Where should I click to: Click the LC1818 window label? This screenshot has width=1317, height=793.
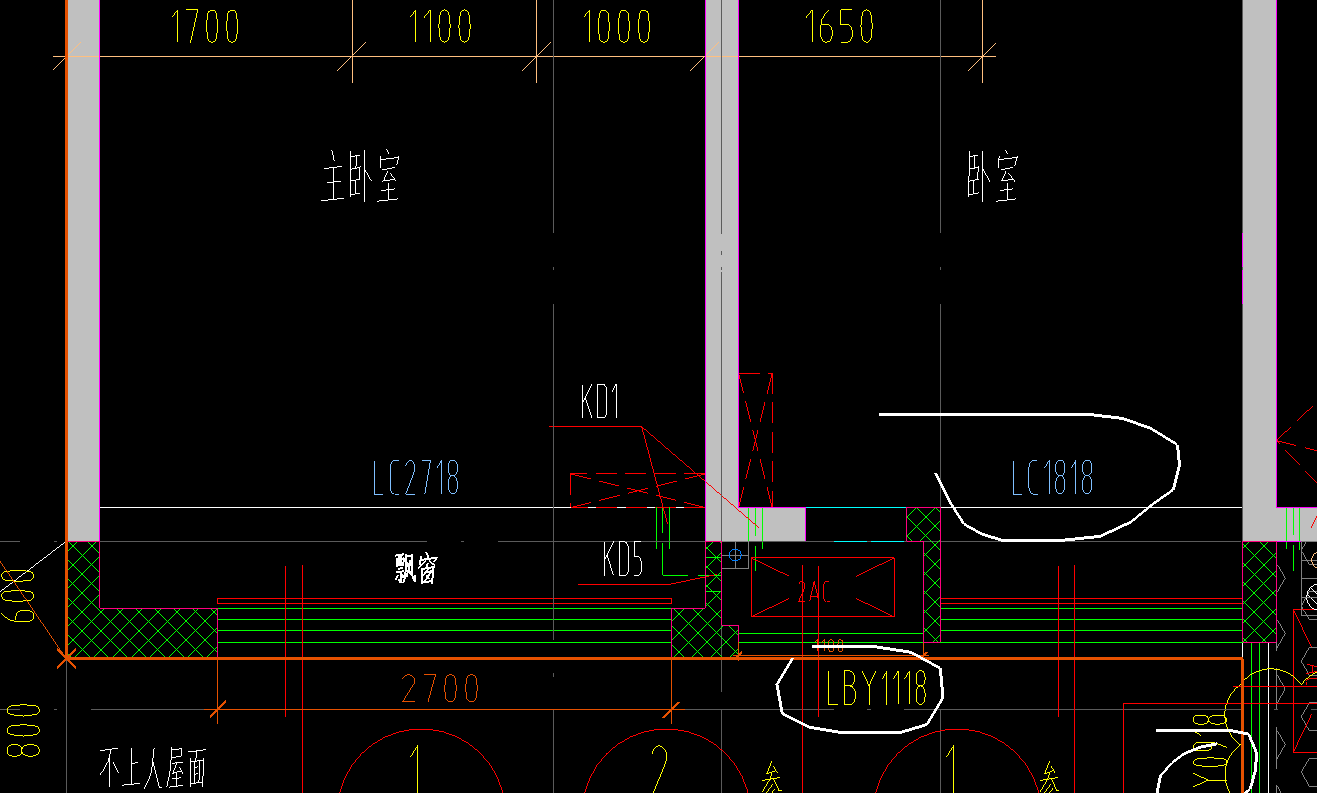click(x=1052, y=479)
